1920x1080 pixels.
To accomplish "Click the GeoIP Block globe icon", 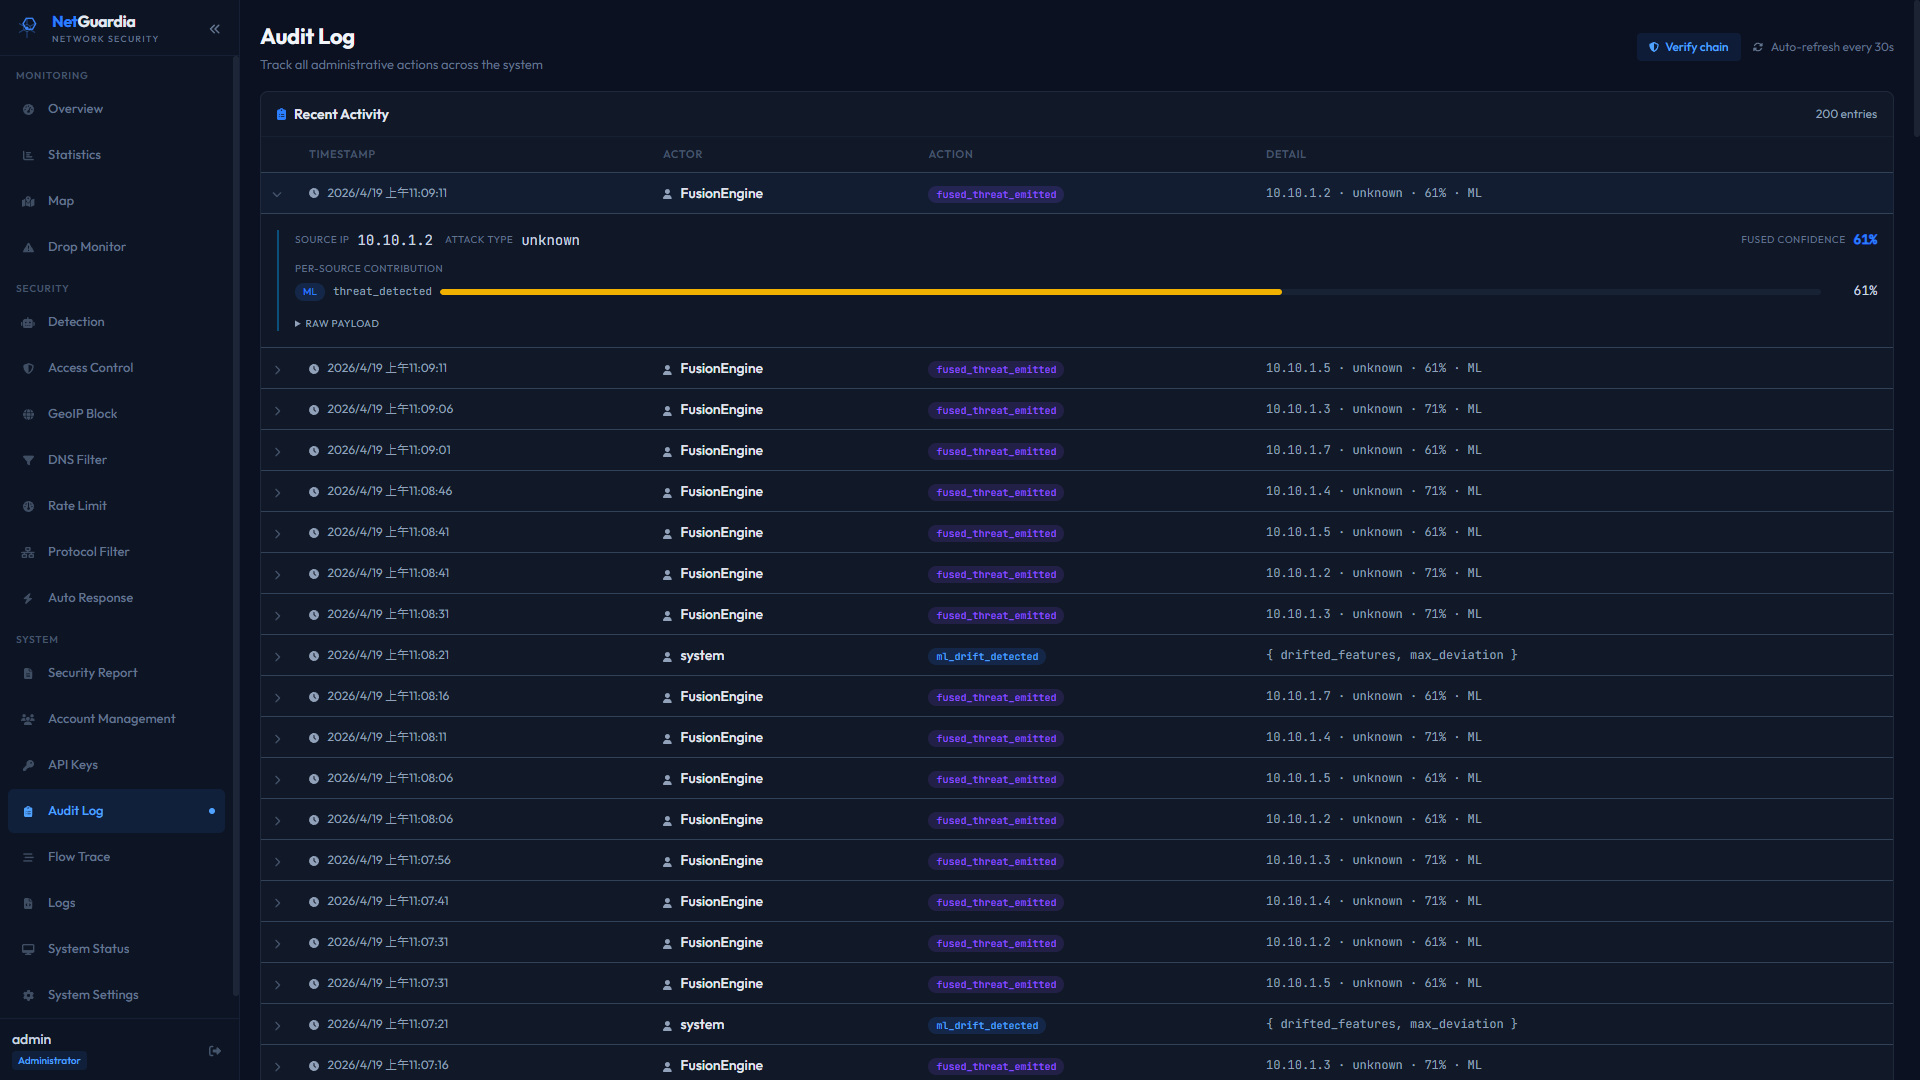I will pos(28,415).
